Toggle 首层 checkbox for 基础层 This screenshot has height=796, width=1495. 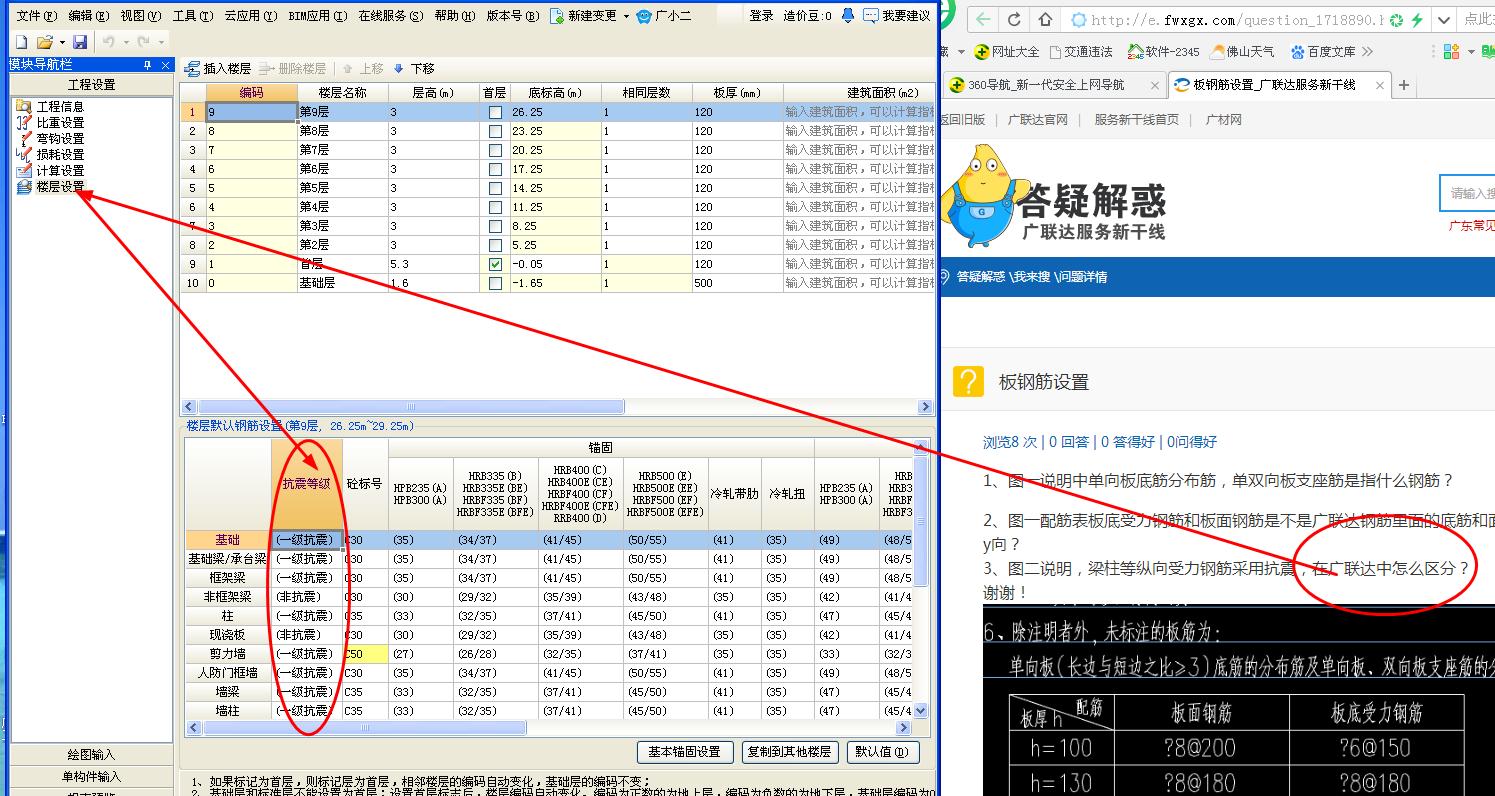(x=495, y=283)
